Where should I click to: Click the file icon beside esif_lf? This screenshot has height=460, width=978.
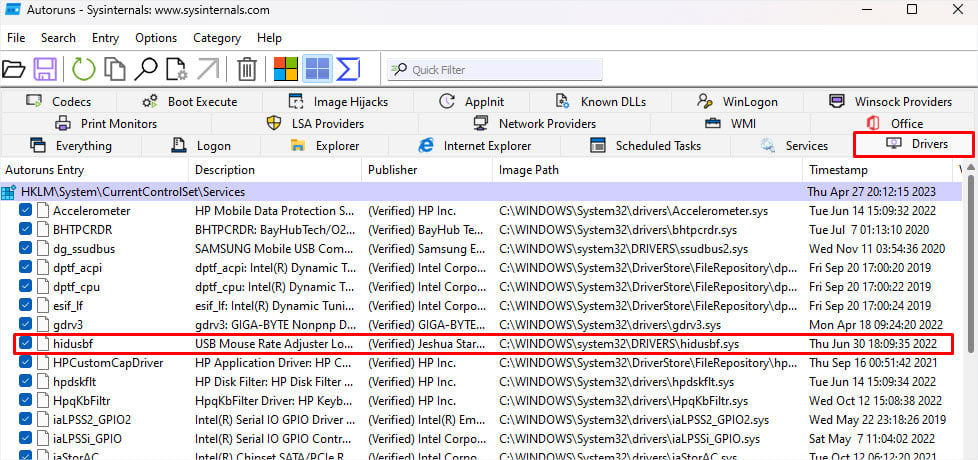(42, 306)
